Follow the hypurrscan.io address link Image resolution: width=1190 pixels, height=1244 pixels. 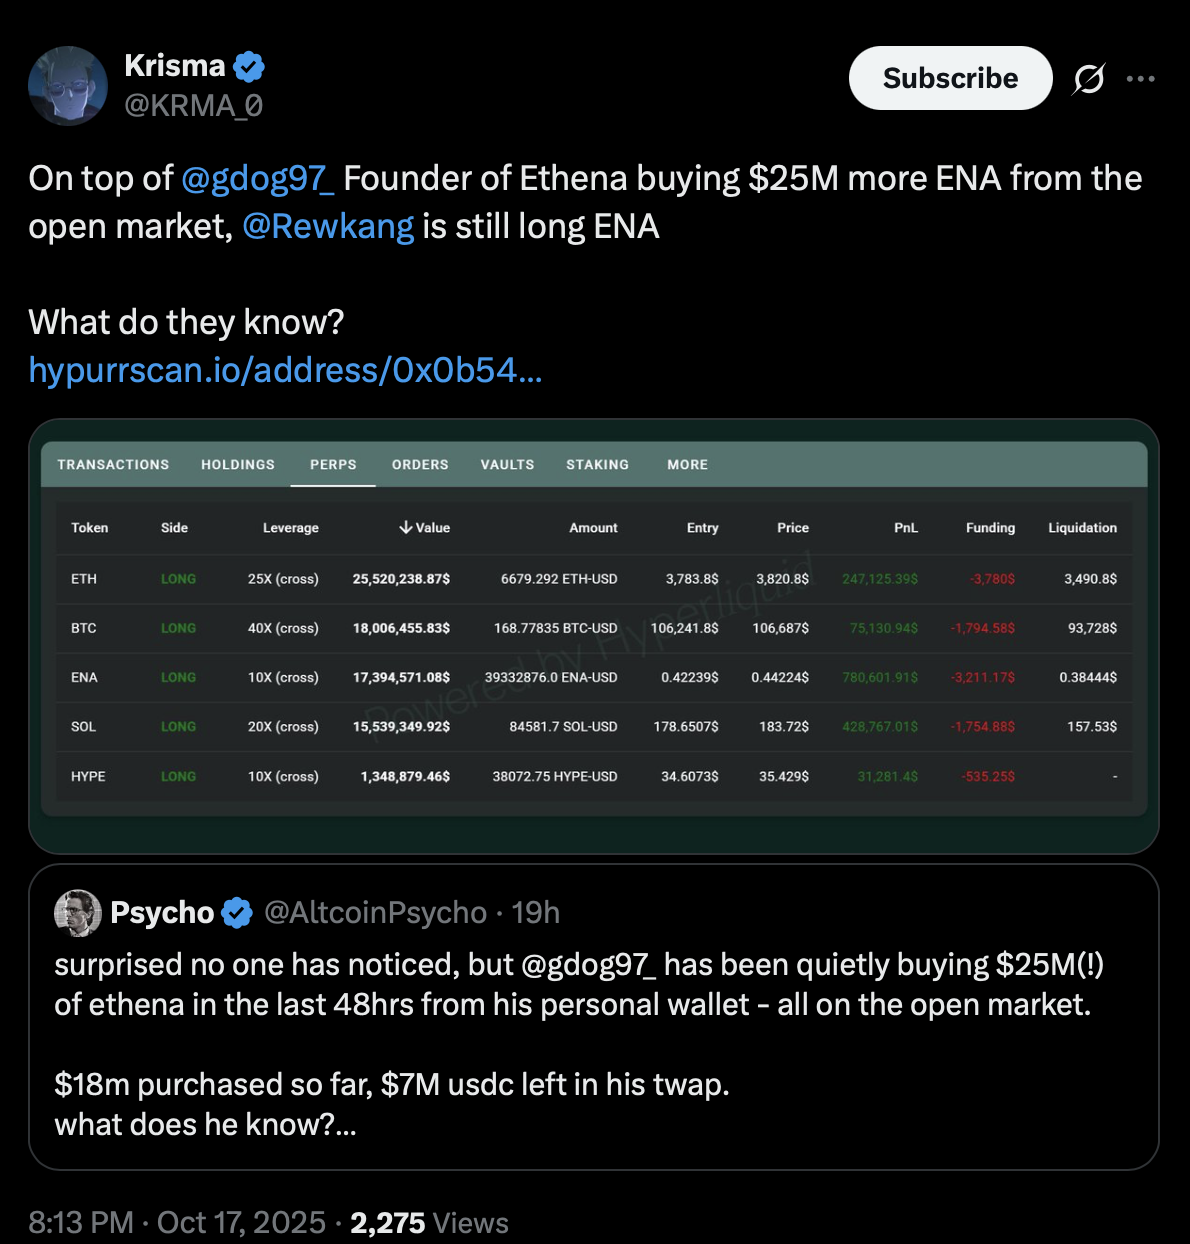[x=285, y=370]
